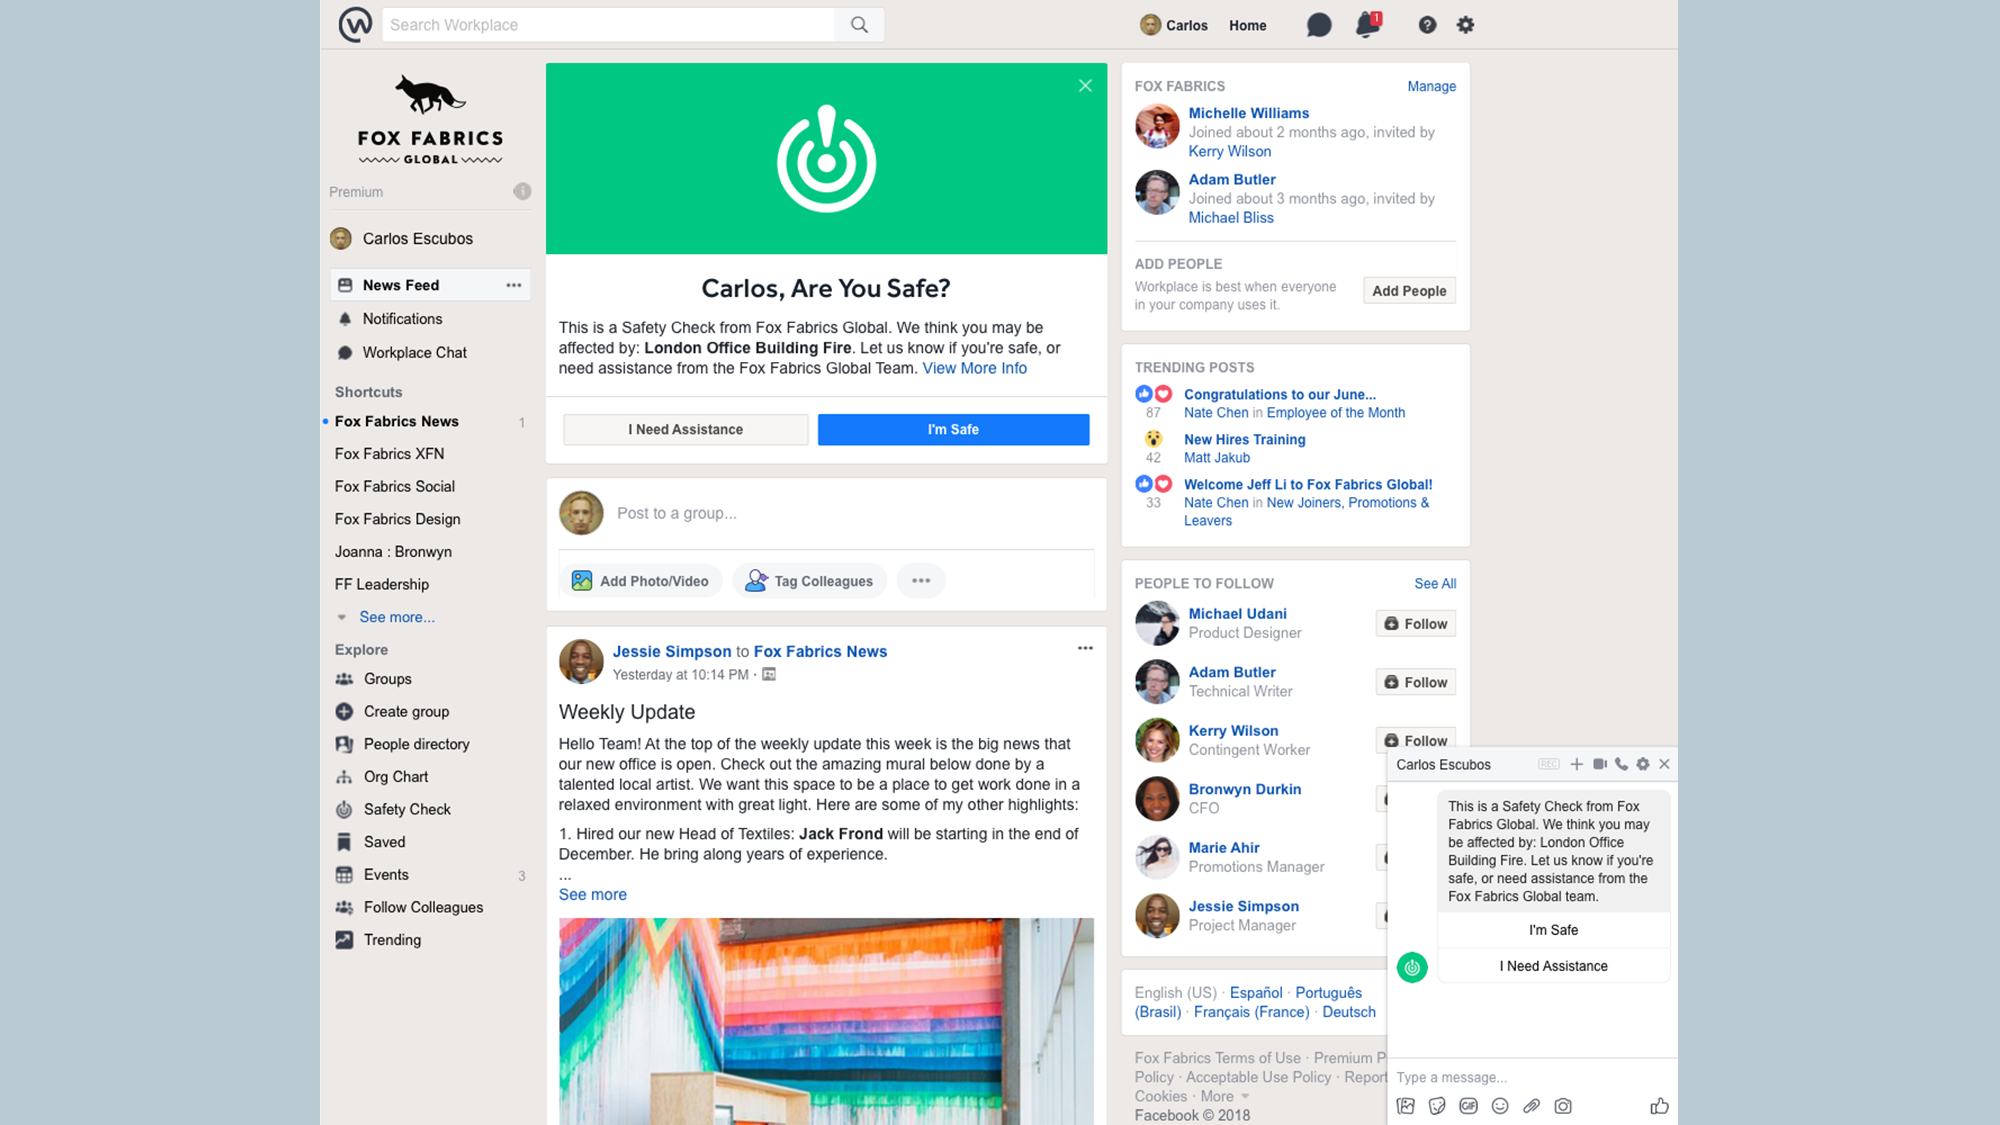The height and width of the screenshot is (1125, 2000).
Task: Click the Safety Check icon in sidebar
Action: pyautogui.click(x=345, y=809)
